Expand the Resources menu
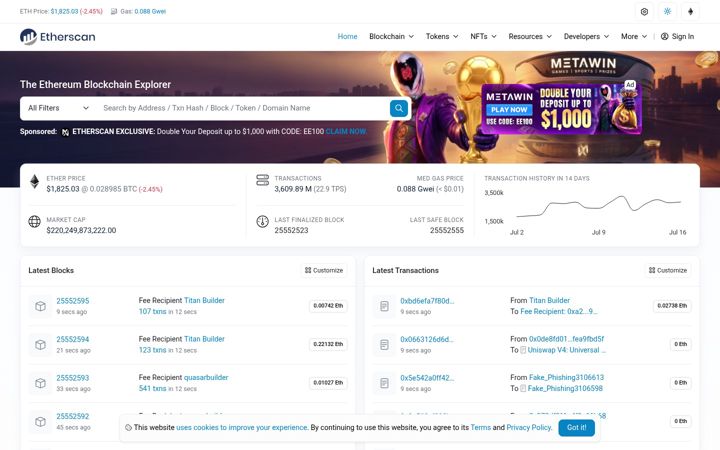720x450 pixels. [x=530, y=36]
